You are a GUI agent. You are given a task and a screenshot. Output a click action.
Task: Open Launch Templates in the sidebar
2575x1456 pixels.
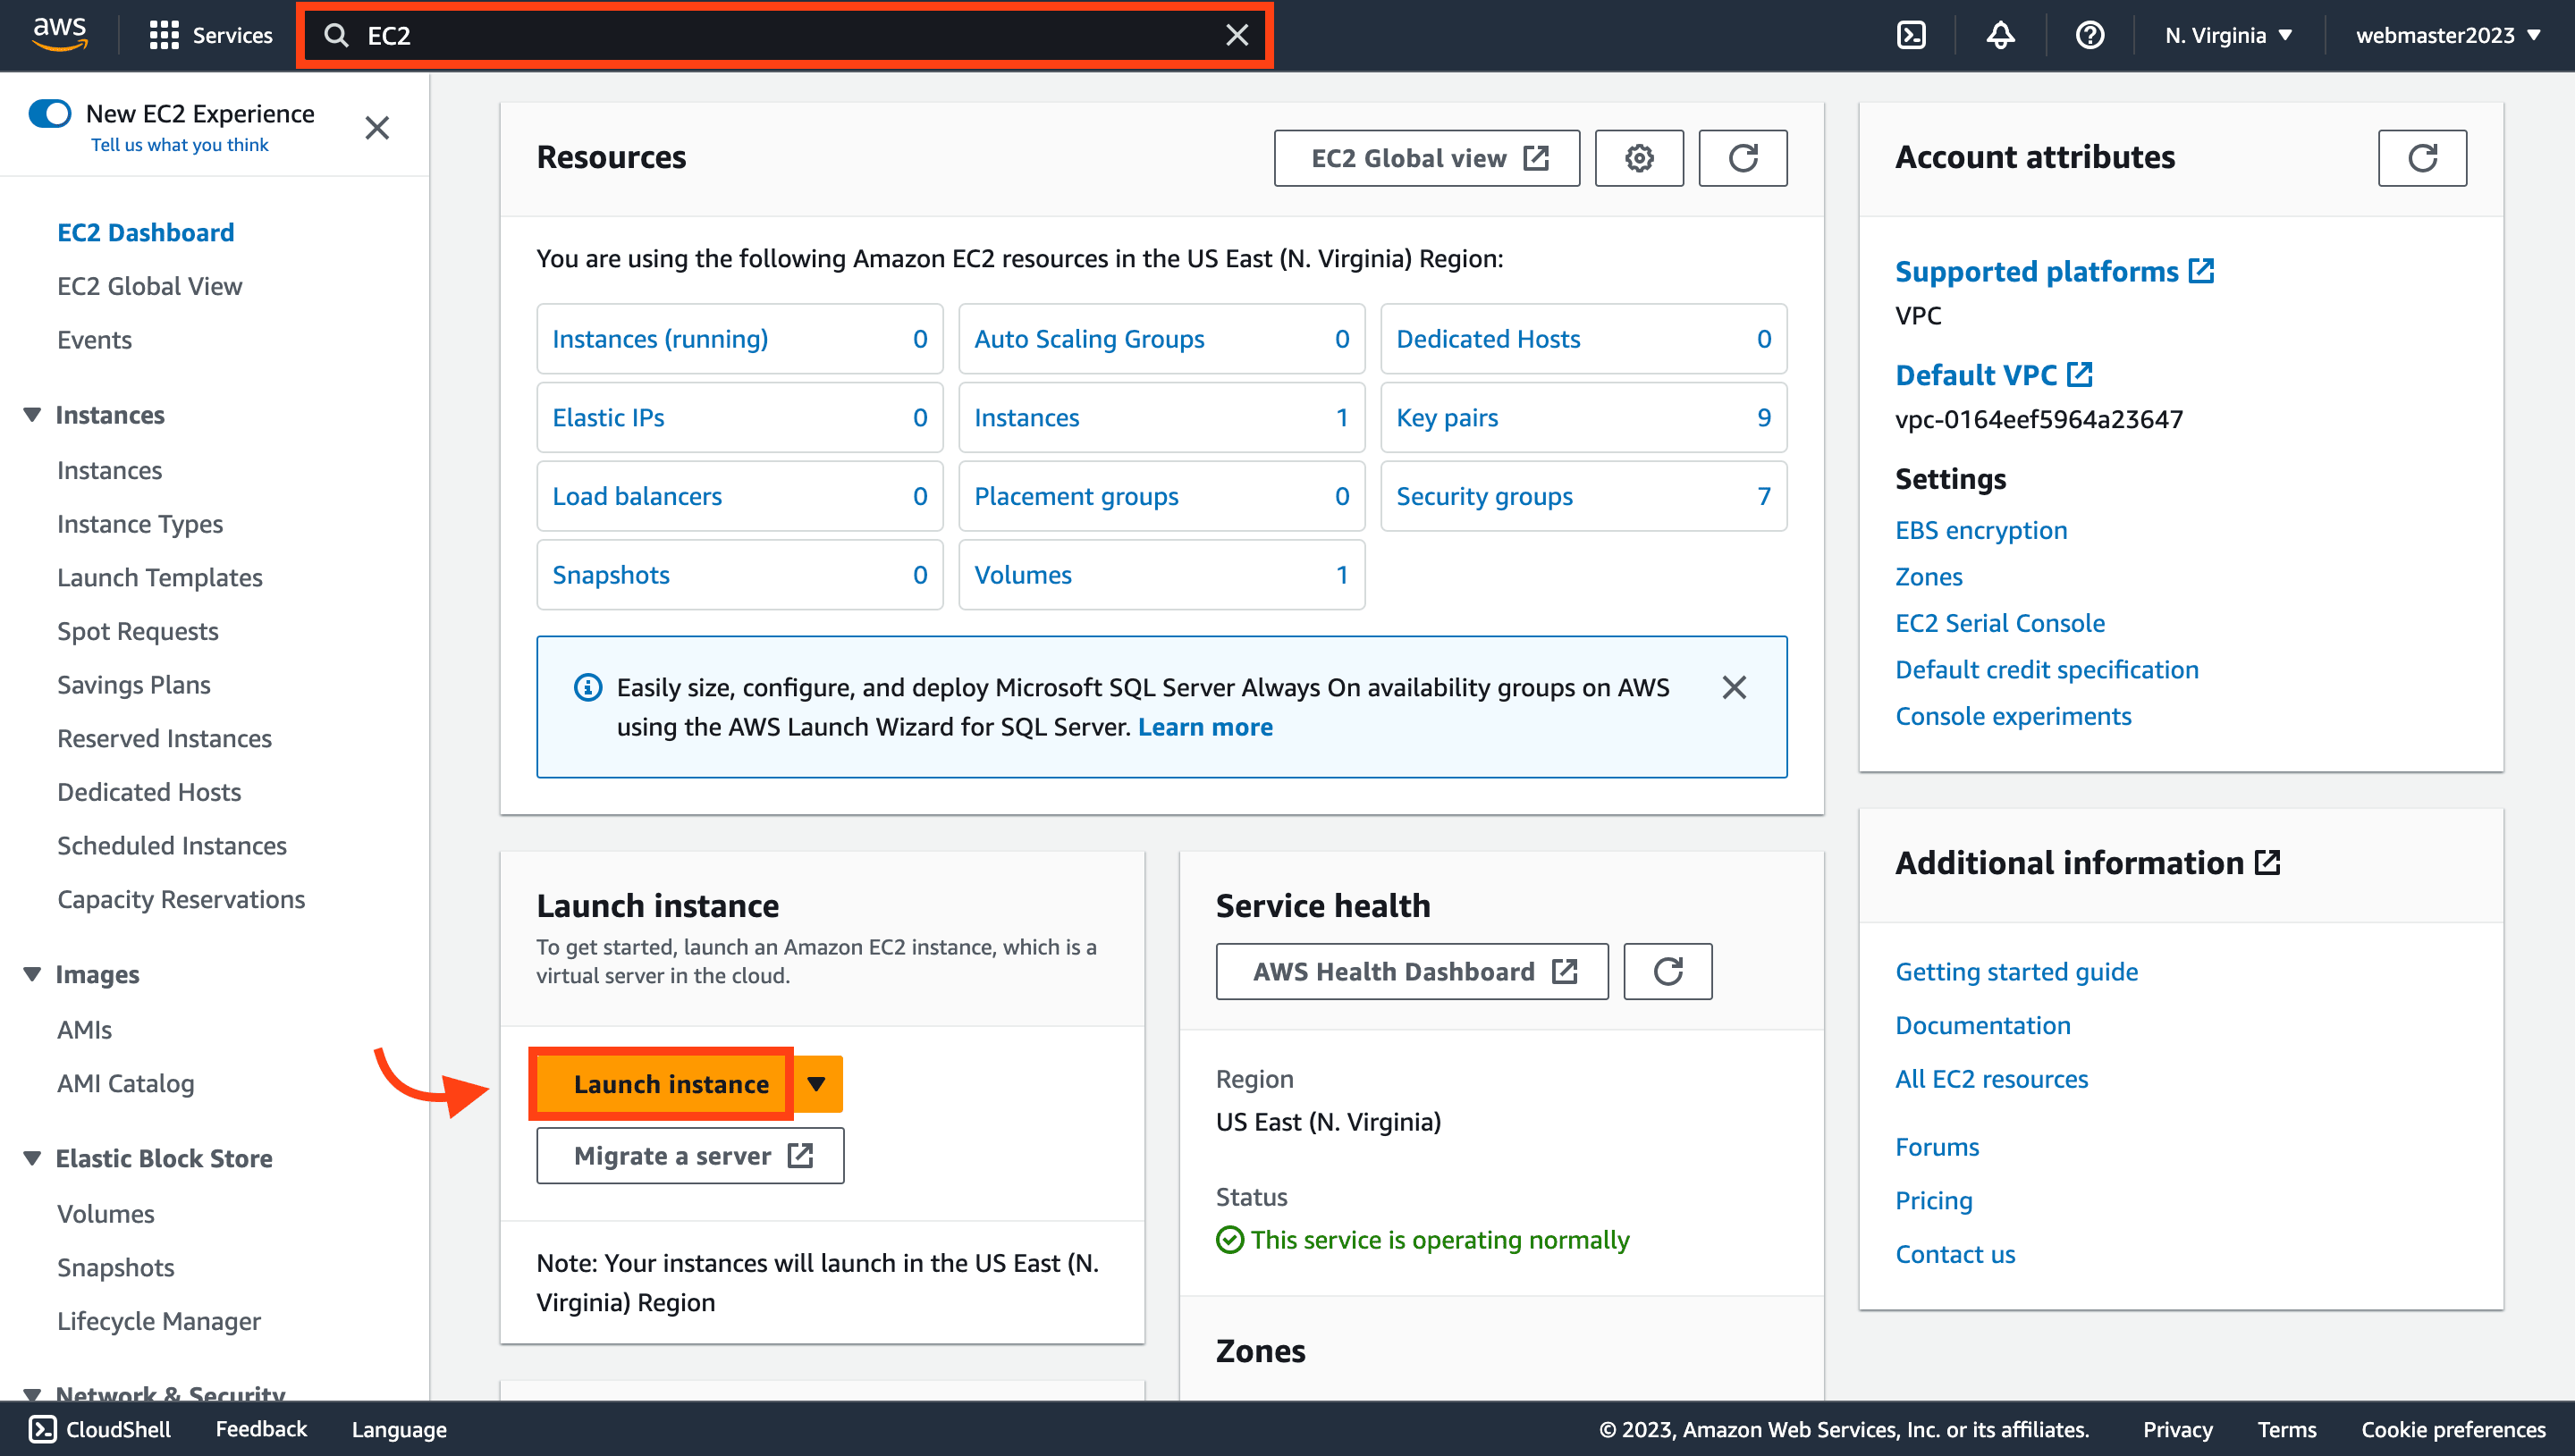tap(160, 577)
